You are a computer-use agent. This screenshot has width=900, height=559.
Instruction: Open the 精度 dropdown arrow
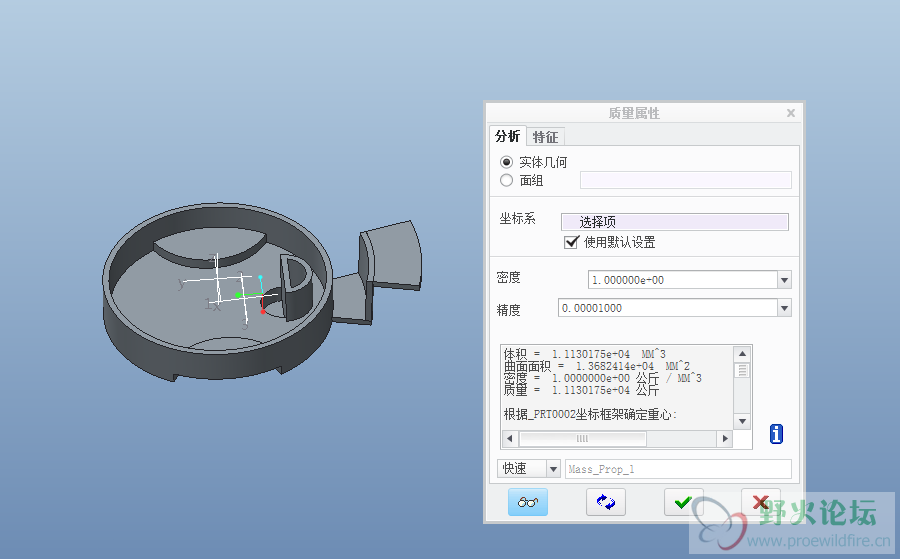[785, 308]
